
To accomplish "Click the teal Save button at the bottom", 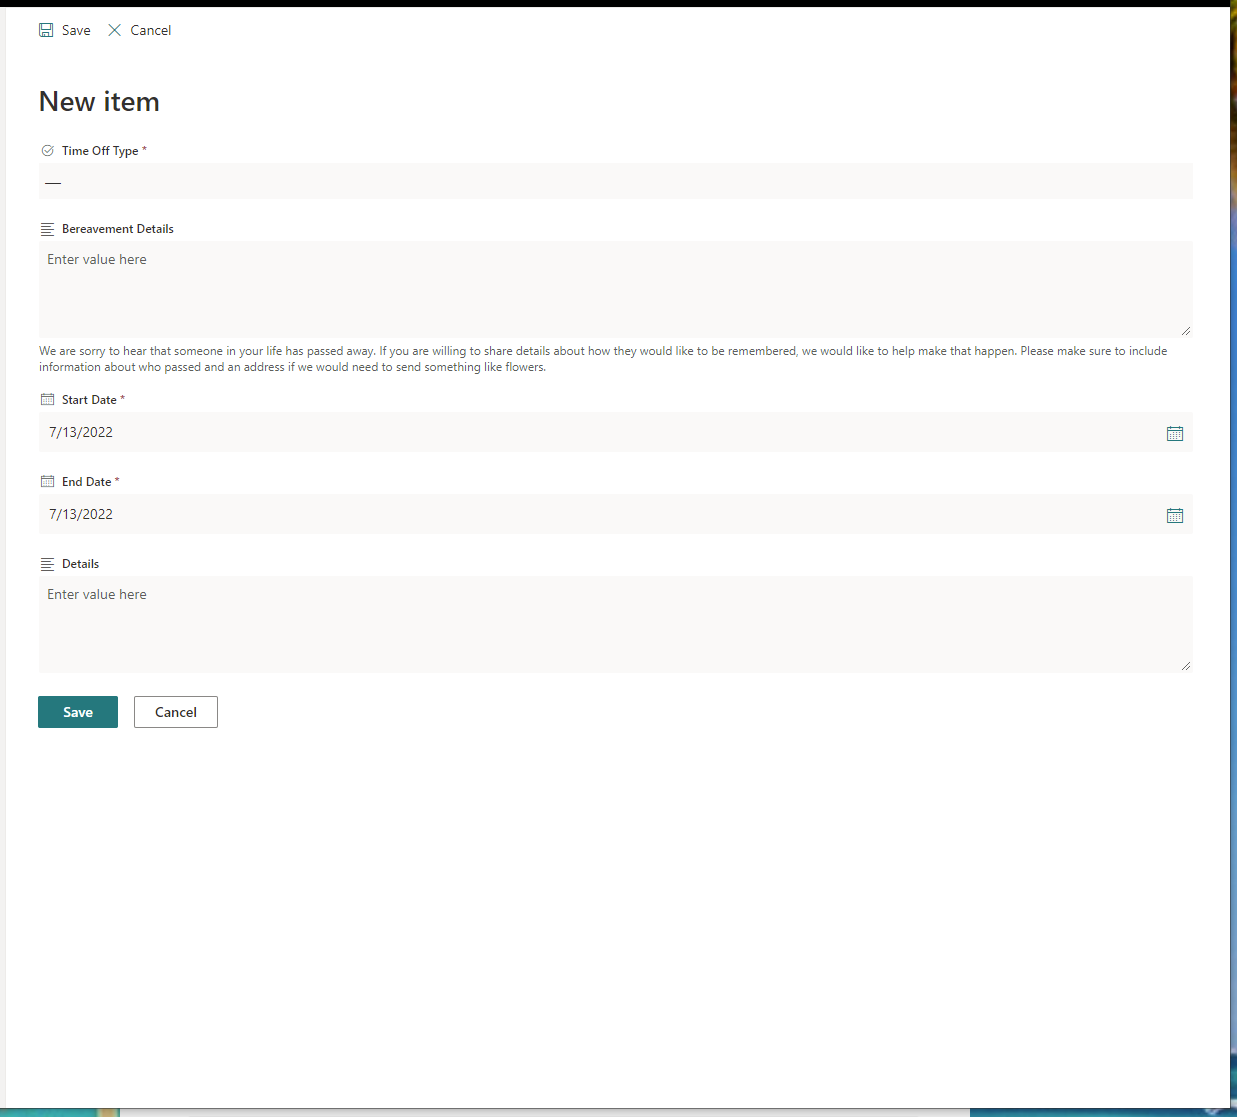I will [x=78, y=712].
